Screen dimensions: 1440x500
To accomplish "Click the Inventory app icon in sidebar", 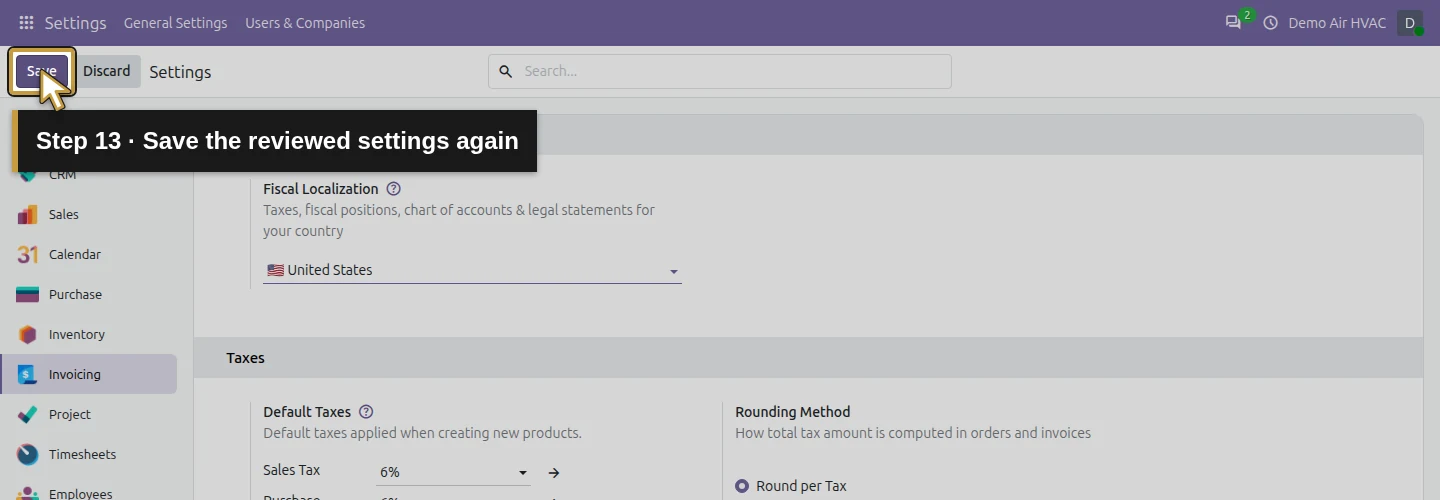I will pyautogui.click(x=28, y=334).
